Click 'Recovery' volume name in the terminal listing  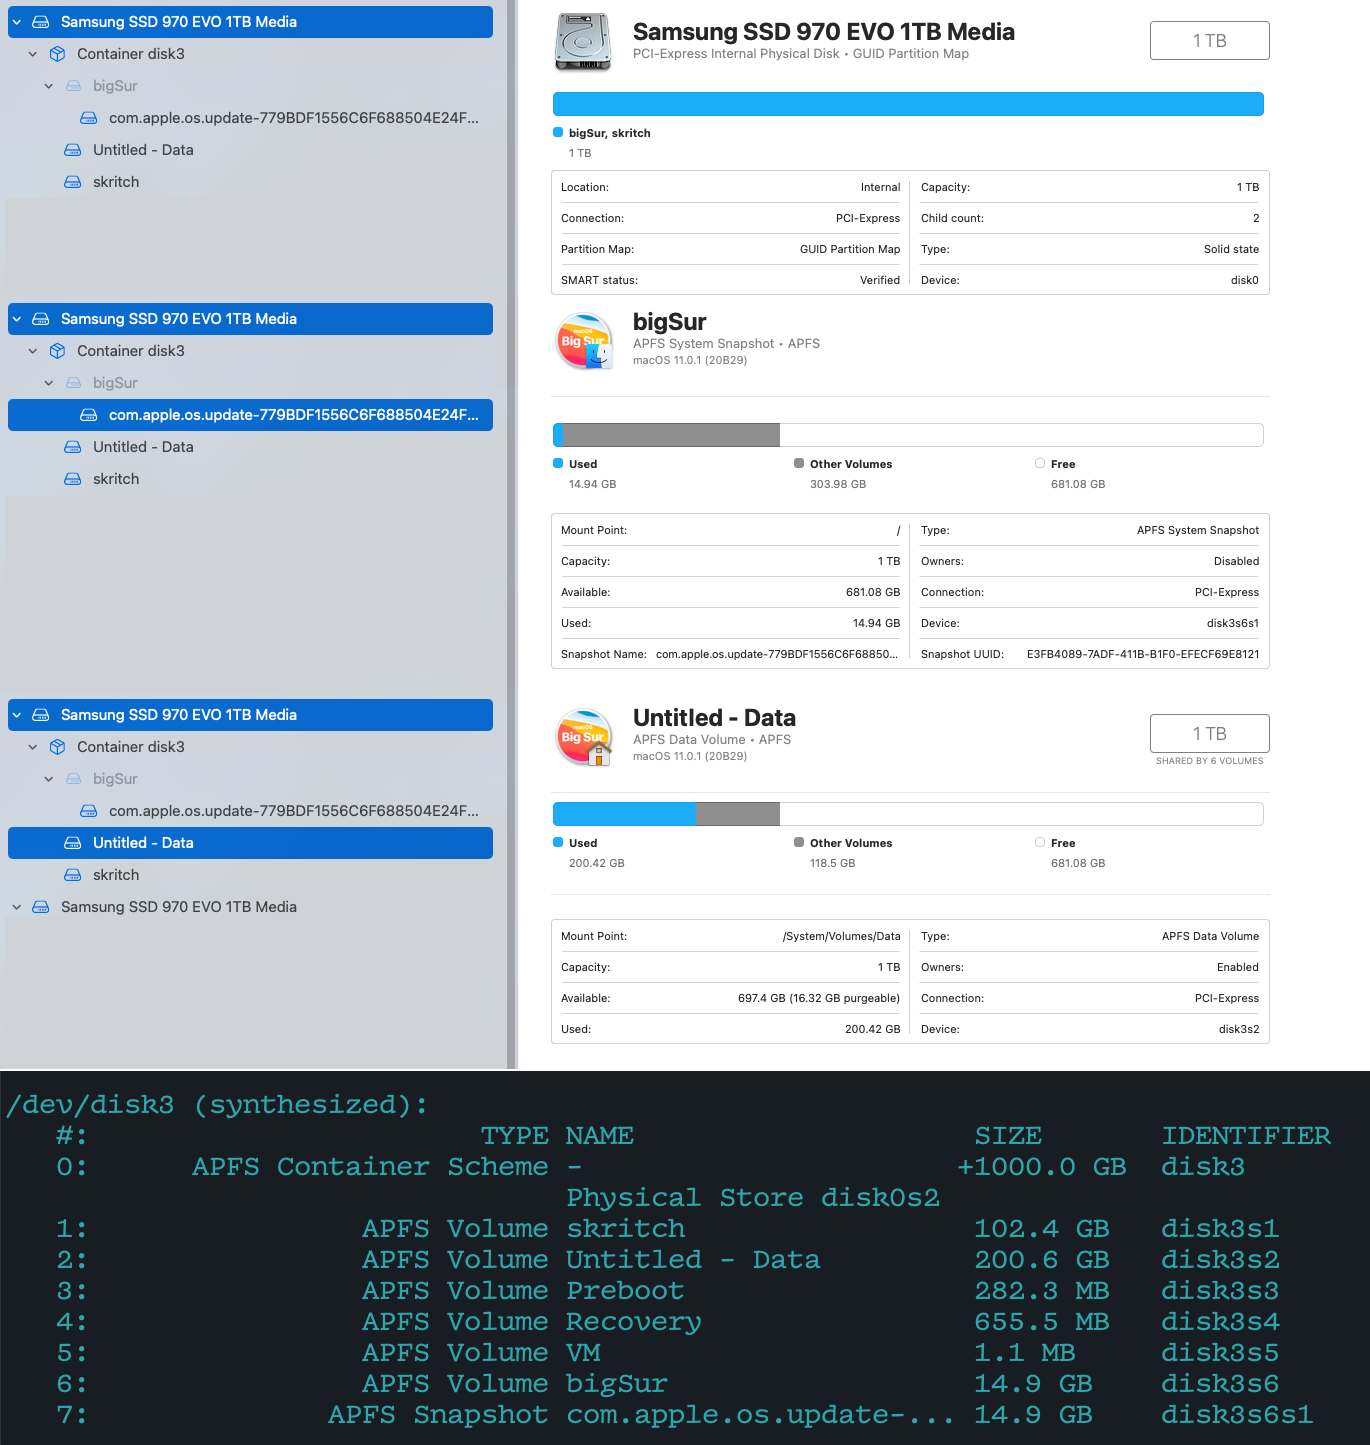(634, 1322)
